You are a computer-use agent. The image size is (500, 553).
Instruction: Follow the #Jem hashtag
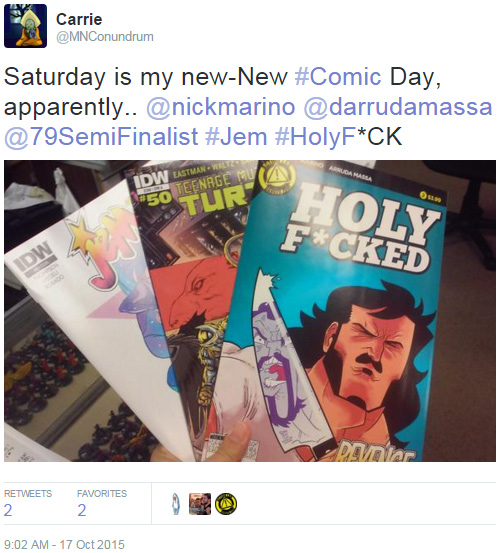[x=236, y=136]
